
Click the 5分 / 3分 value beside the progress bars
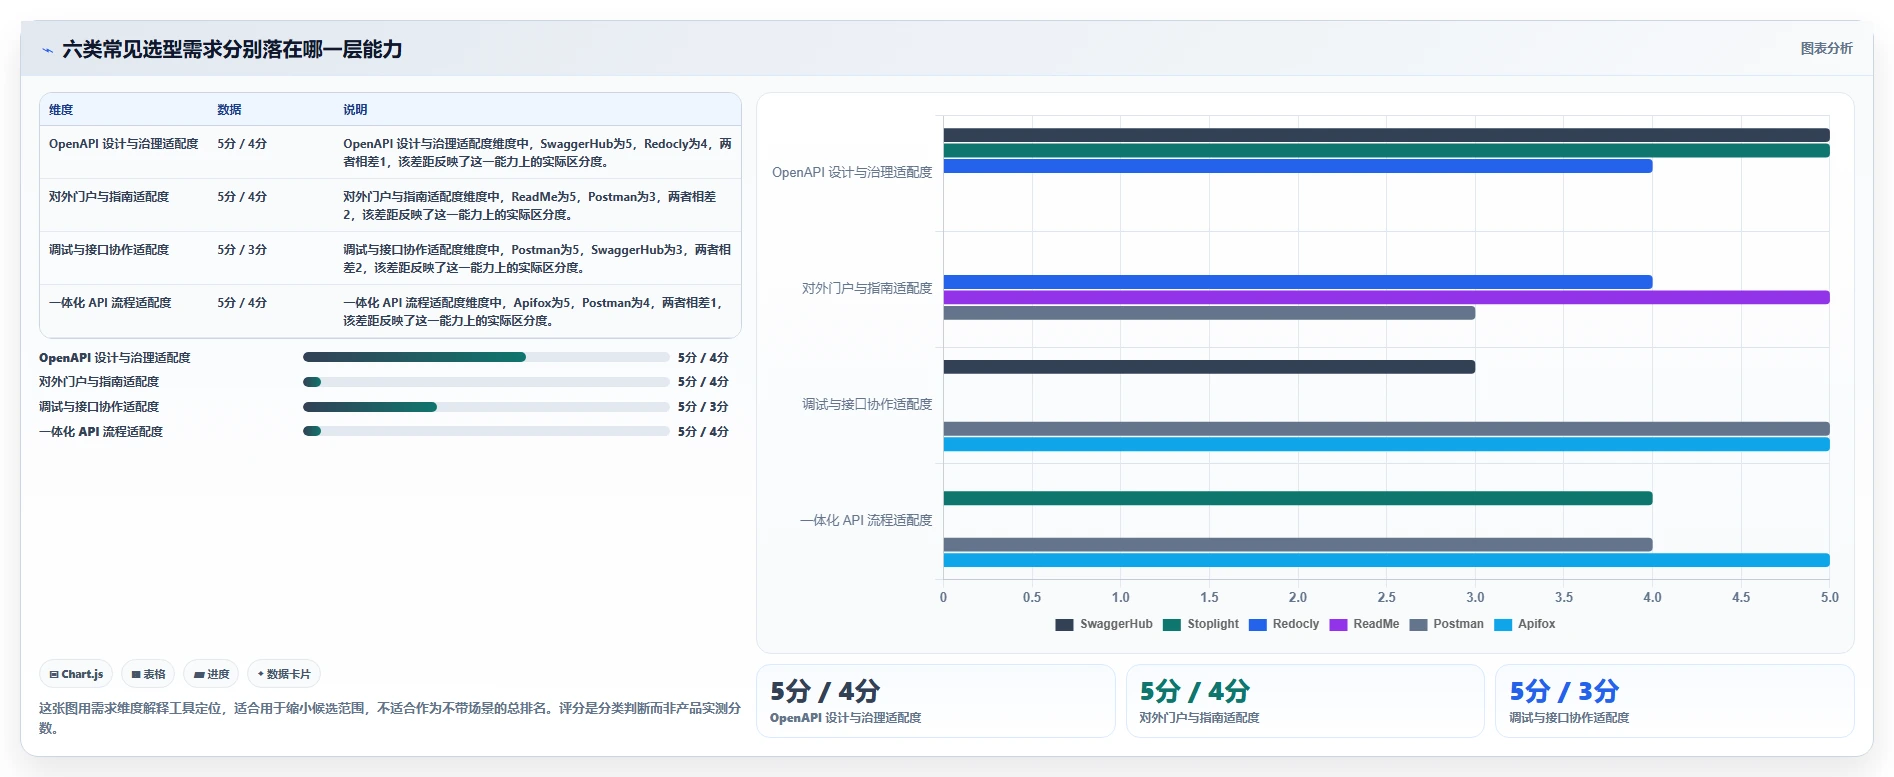(703, 407)
